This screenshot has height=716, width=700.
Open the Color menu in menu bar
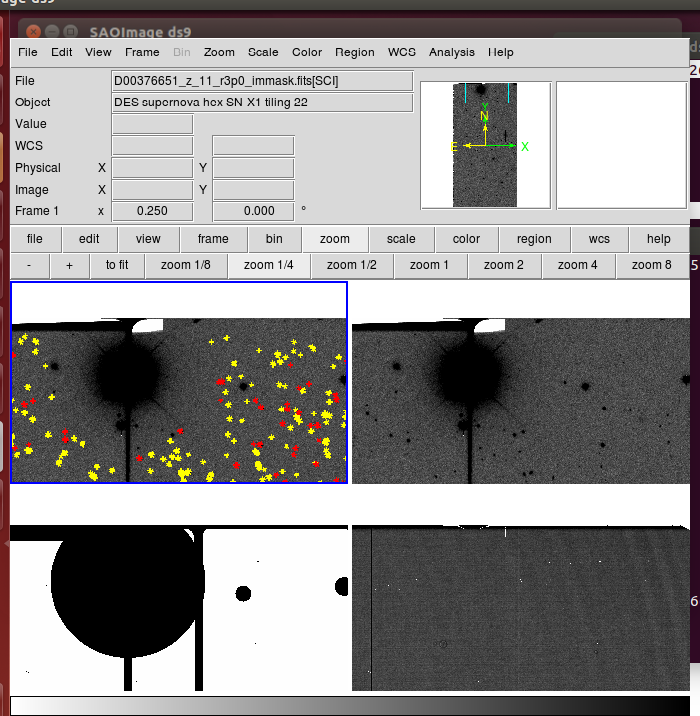click(307, 52)
